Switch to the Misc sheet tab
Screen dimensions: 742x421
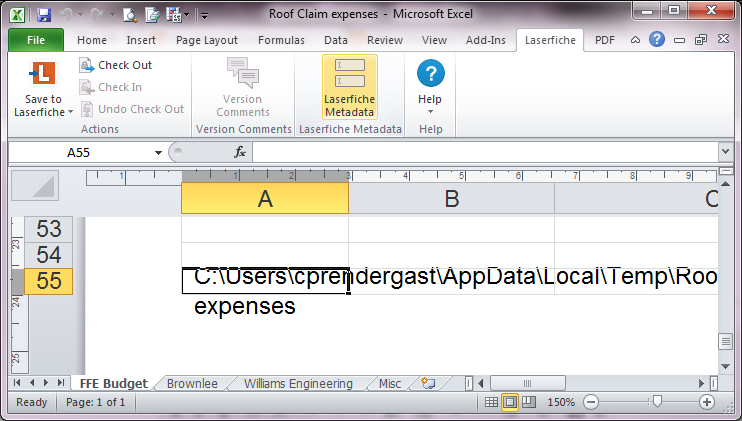[390, 383]
